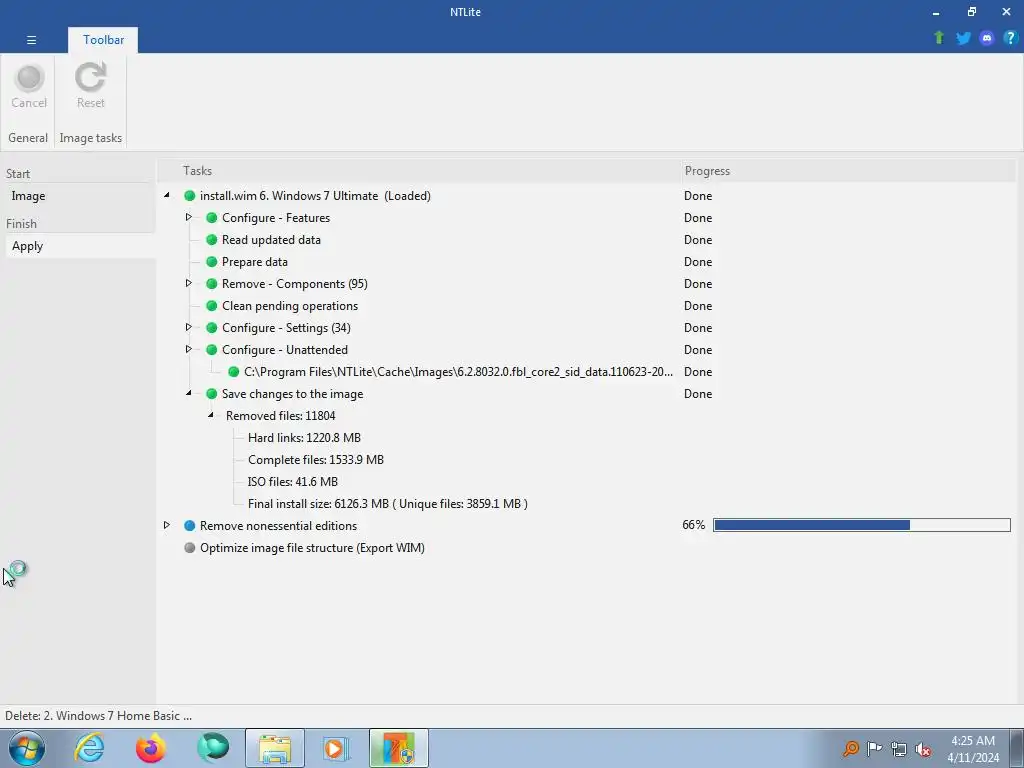Click green status dot of install.wim row
This screenshot has width=1024, height=768.
click(189, 196)
